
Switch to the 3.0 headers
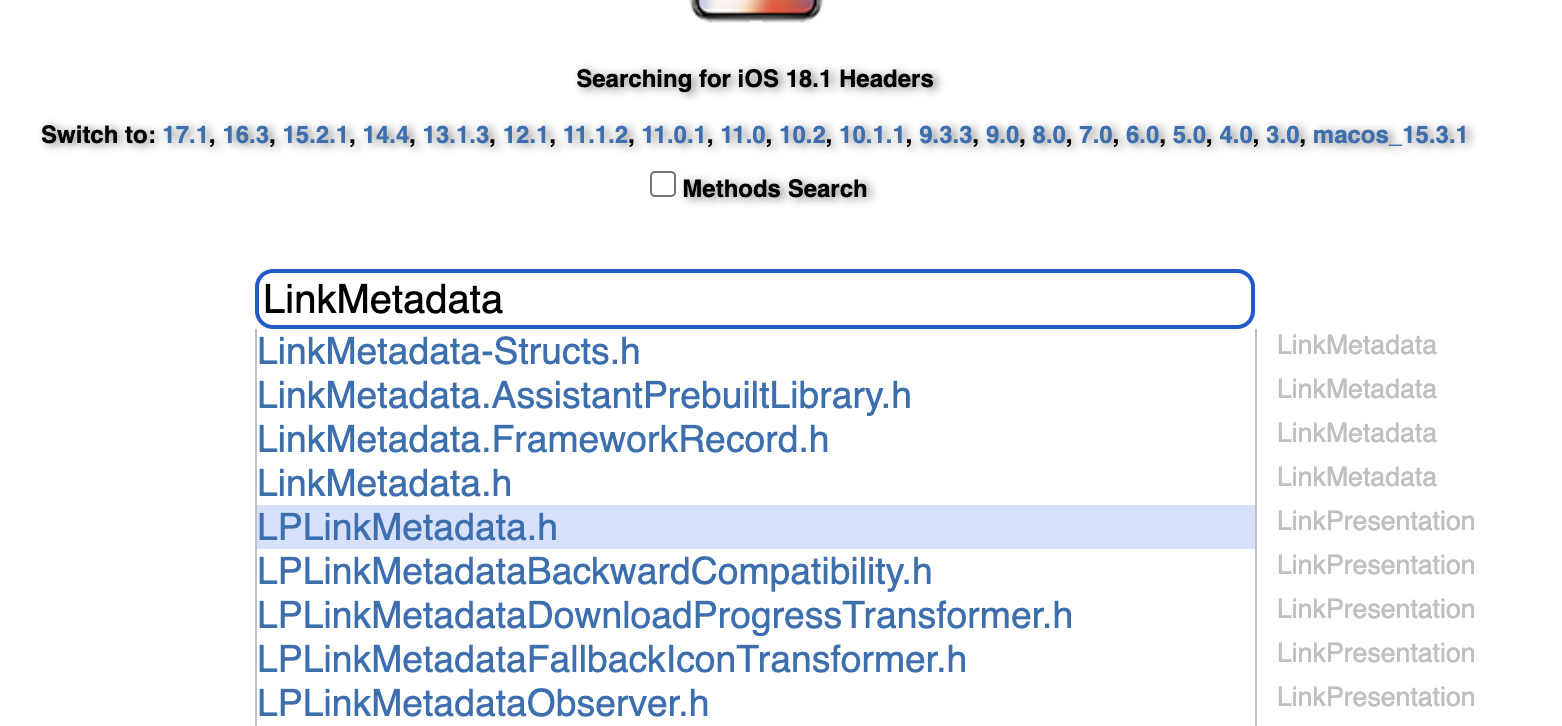[1282, 135]
